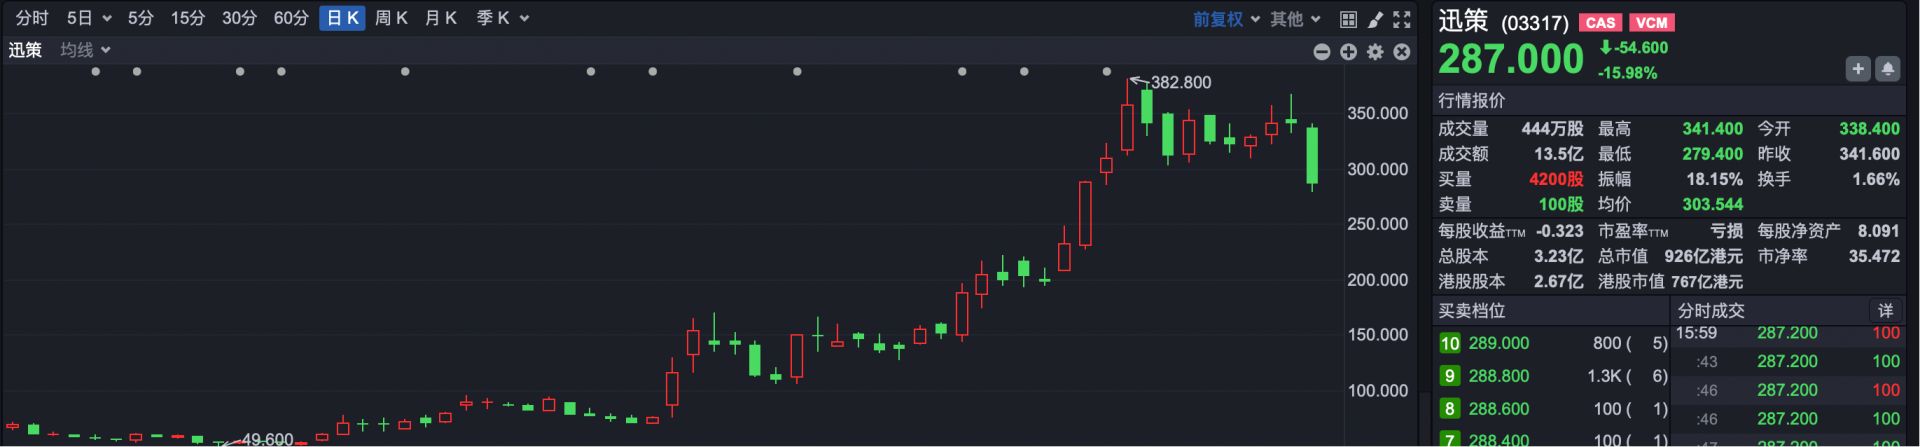Open indicator settings gear icon
The width and height of the screenshot is (1920, 447).
[x=1375, y=52]
